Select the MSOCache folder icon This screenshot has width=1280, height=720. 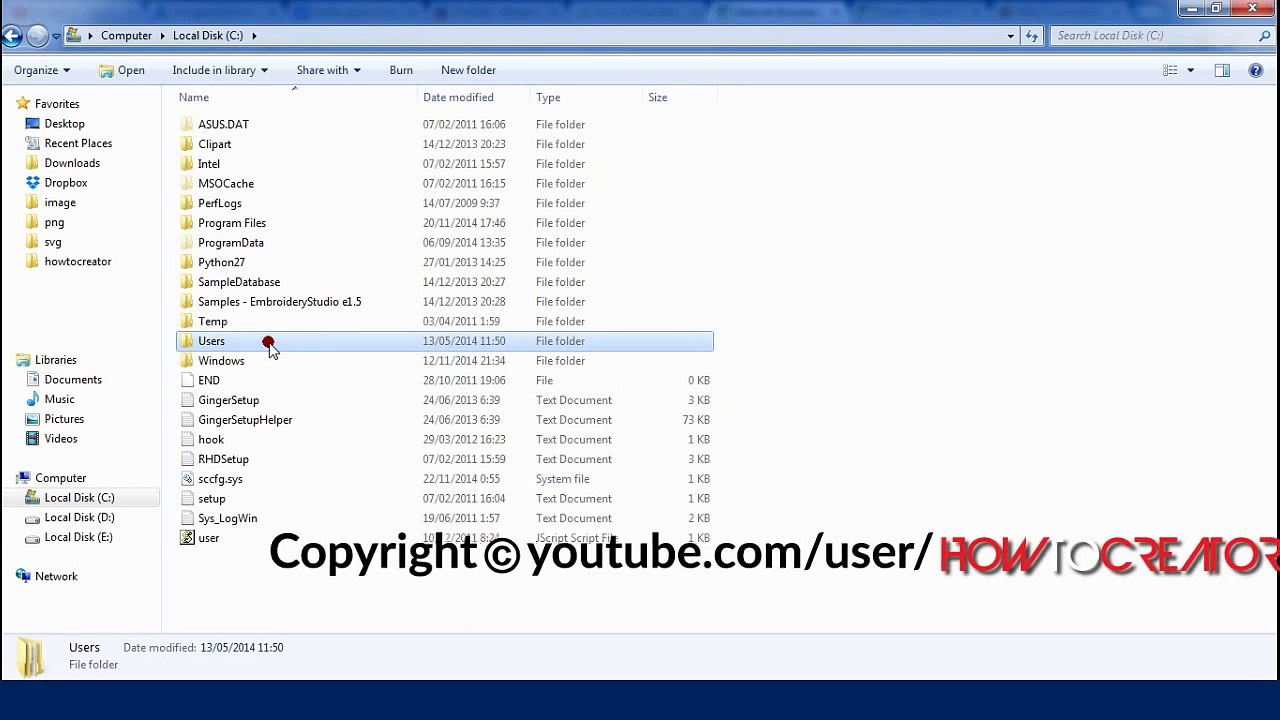pyautogui.click(x=187, y=183)
